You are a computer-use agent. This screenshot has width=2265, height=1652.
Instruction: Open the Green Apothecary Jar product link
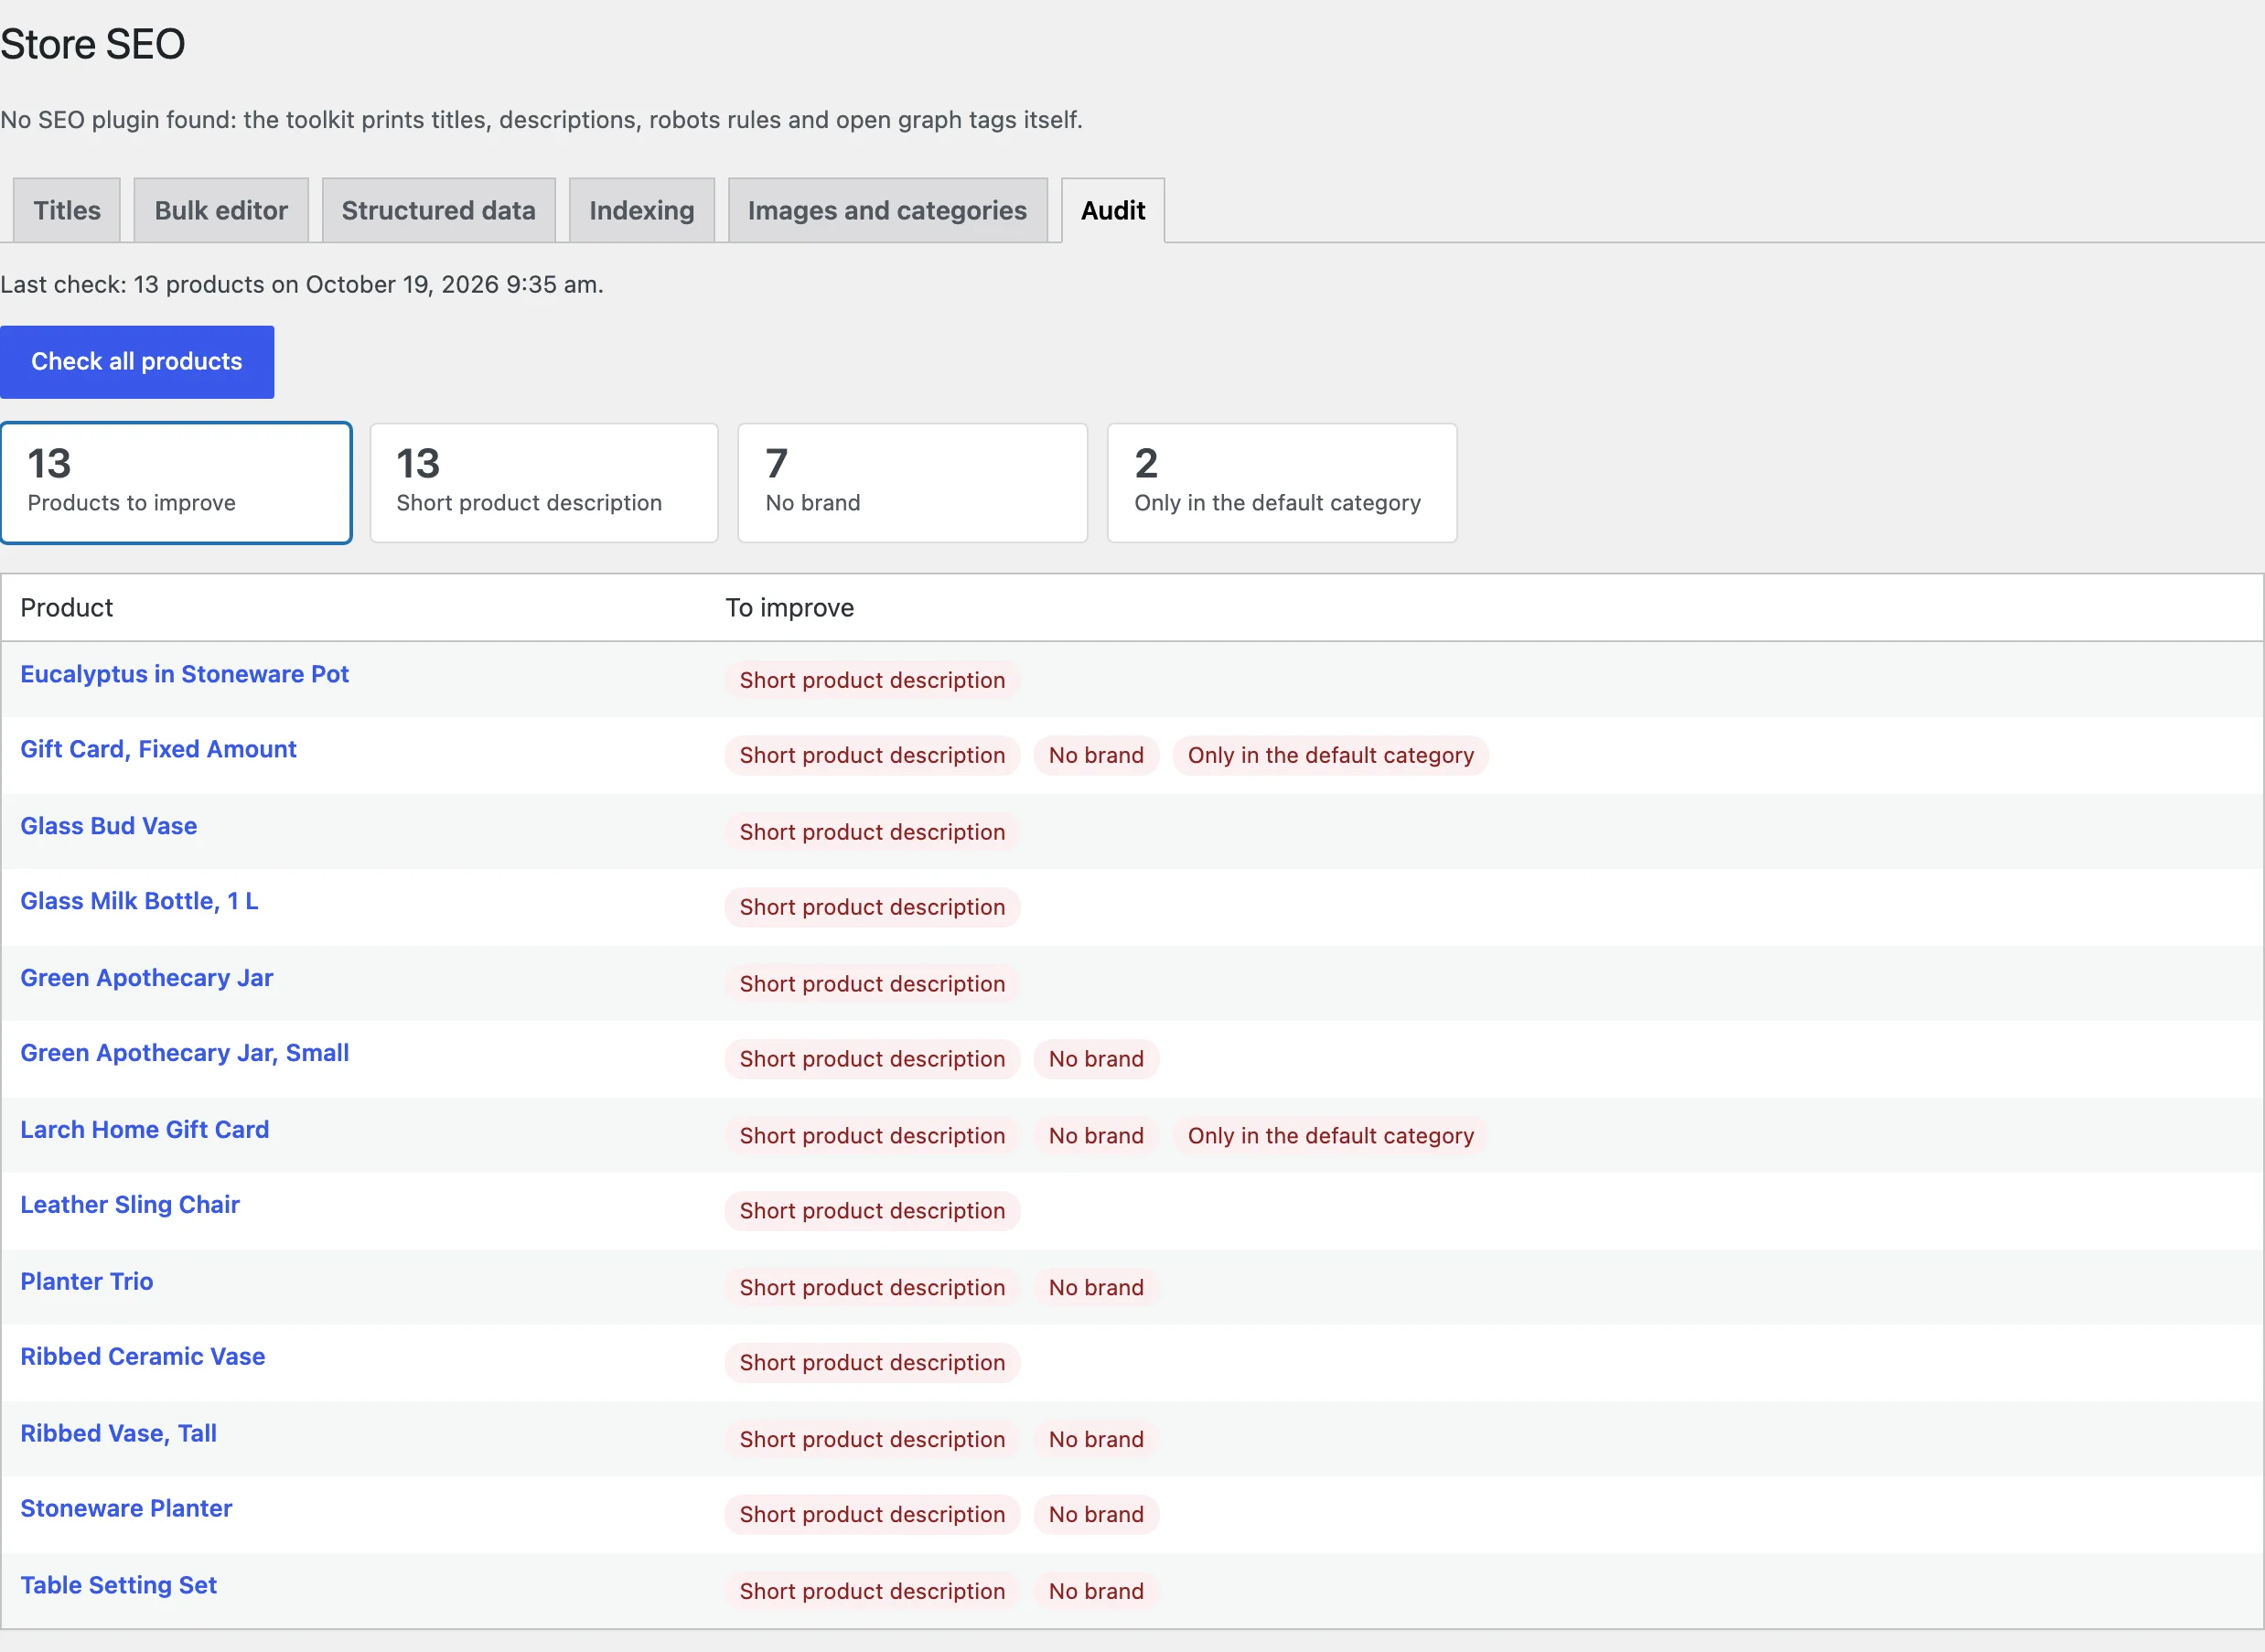147,978
